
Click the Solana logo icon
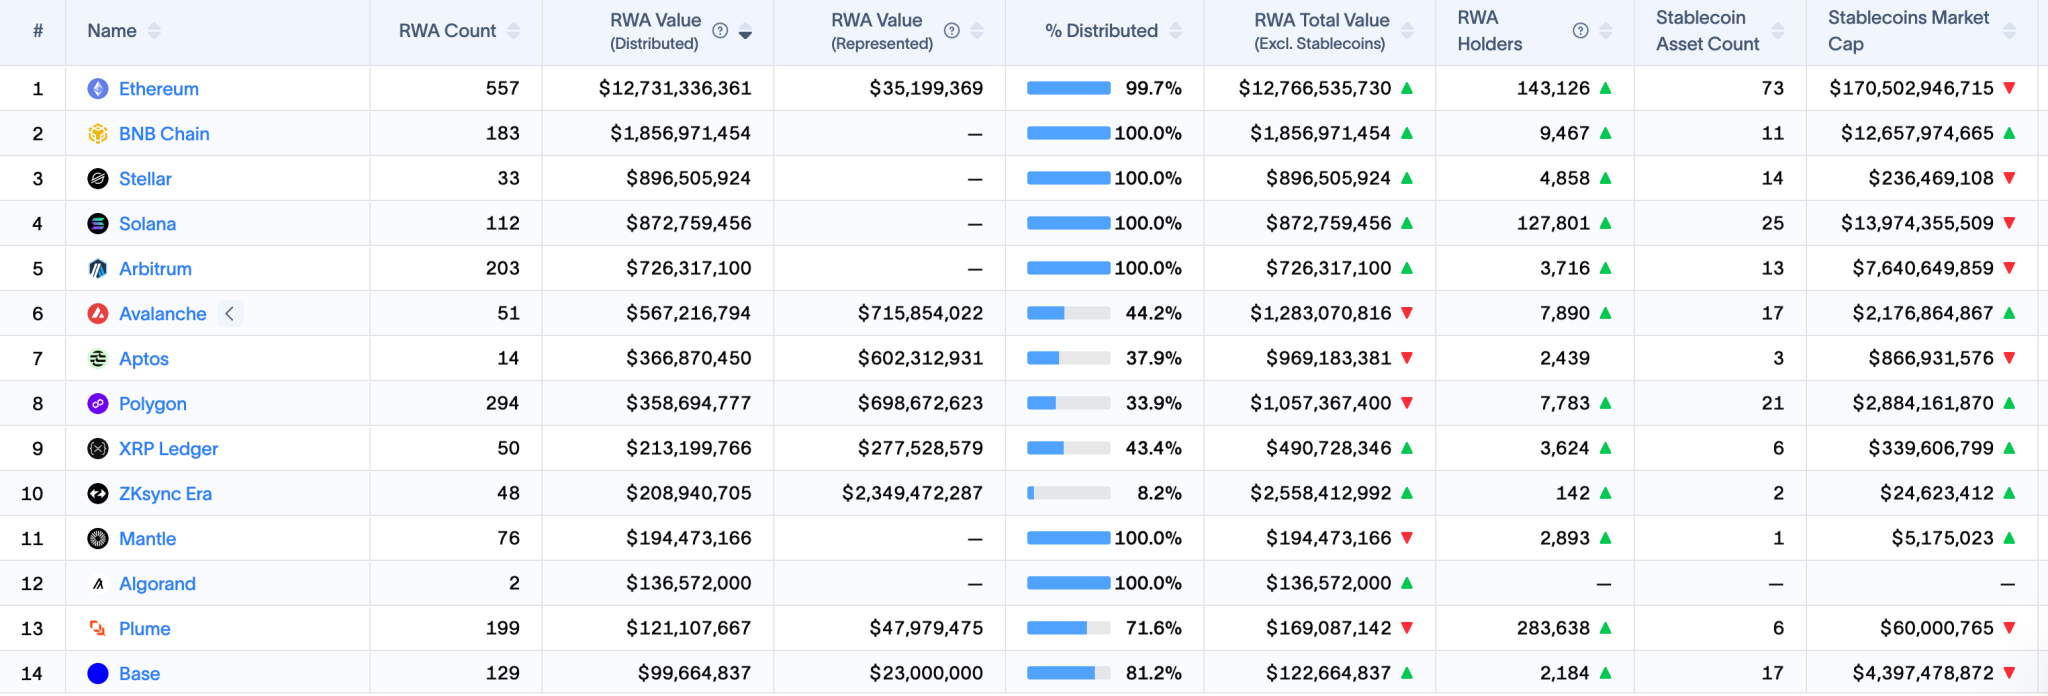click(98, 224)
